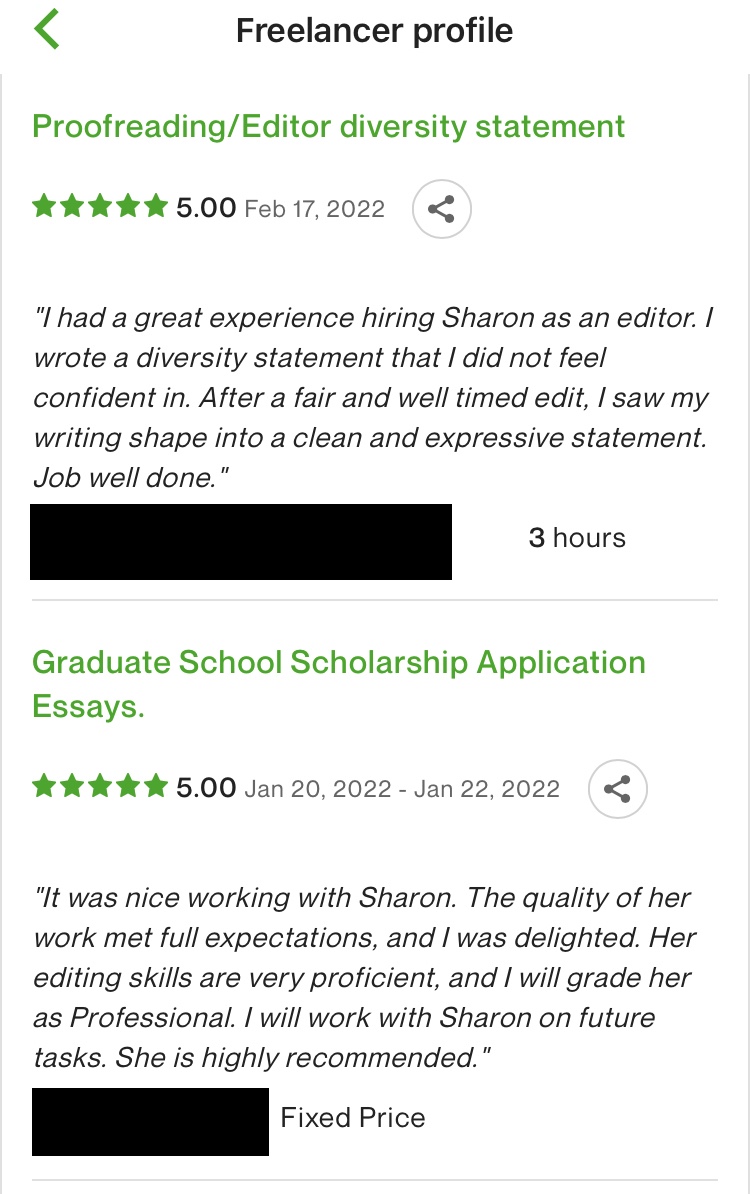Tap the redacted block beside "3 hours"

(241, 542)
